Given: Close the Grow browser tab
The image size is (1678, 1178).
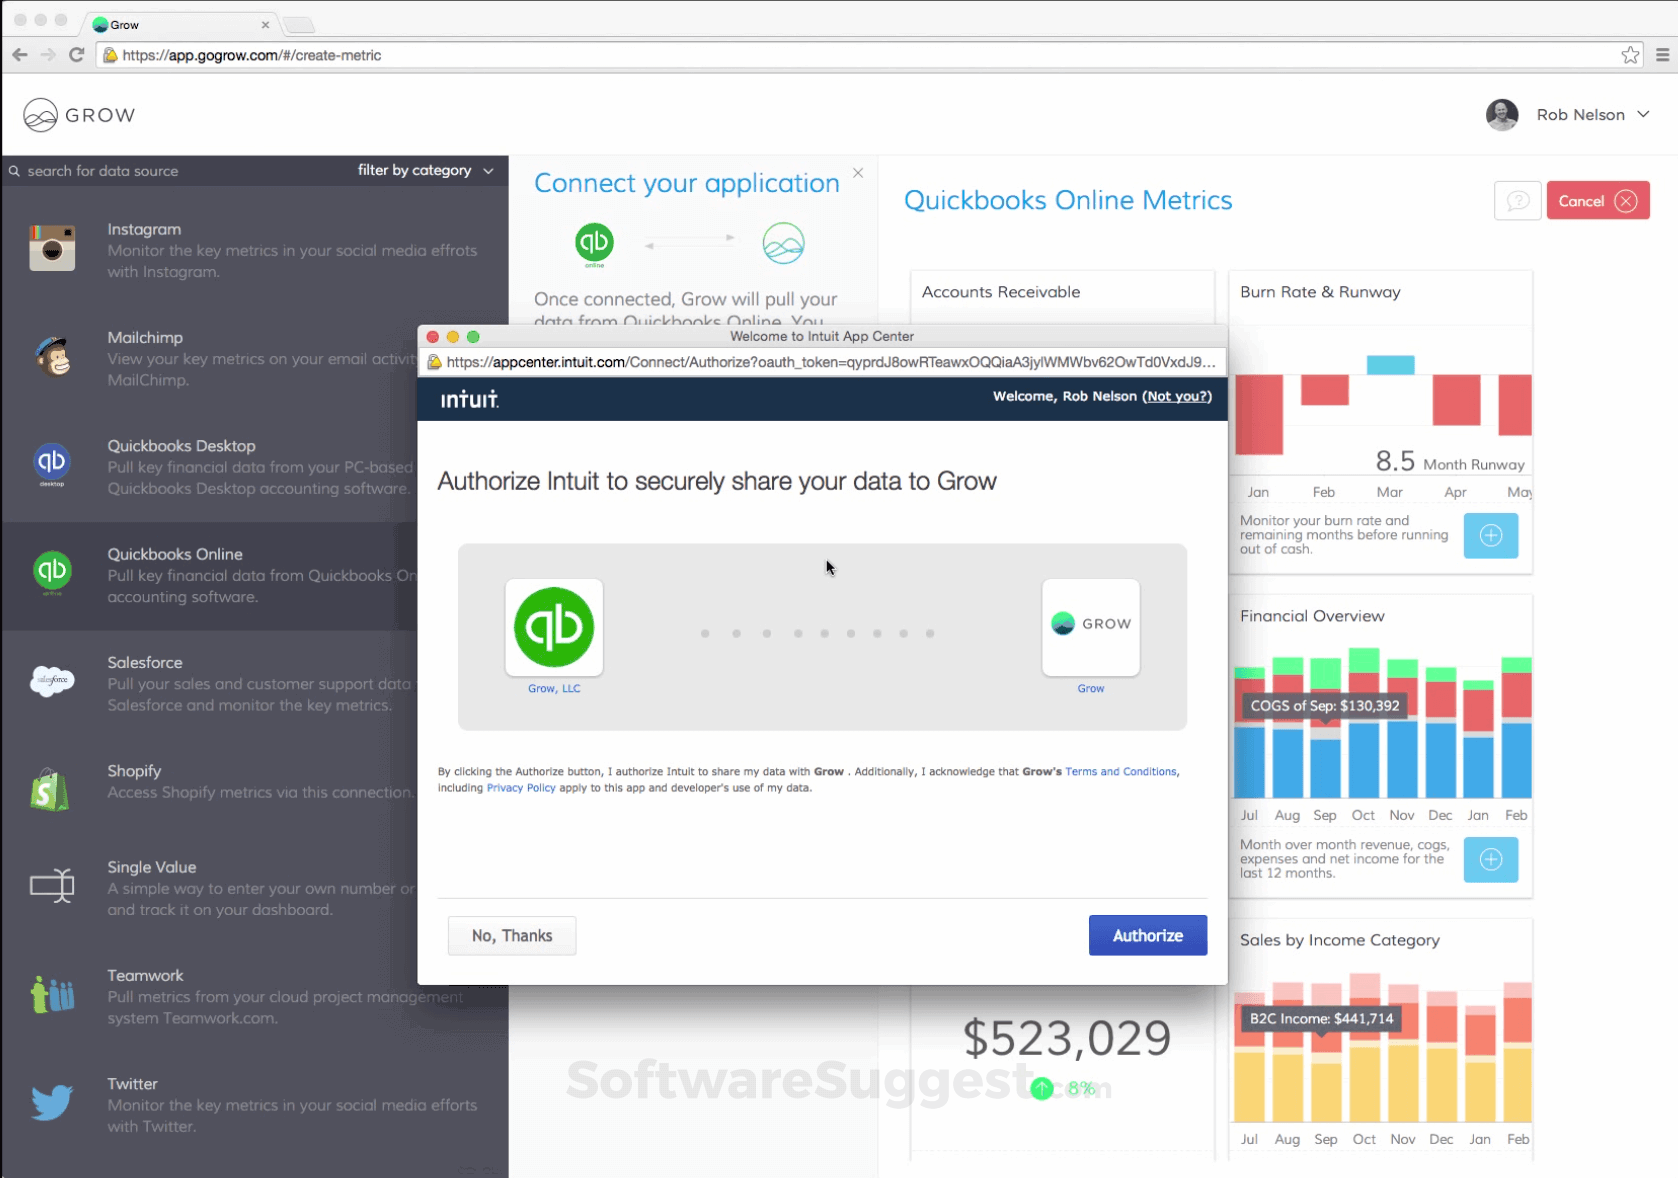Looking at the screenshot, I should [x=265, y=25].
